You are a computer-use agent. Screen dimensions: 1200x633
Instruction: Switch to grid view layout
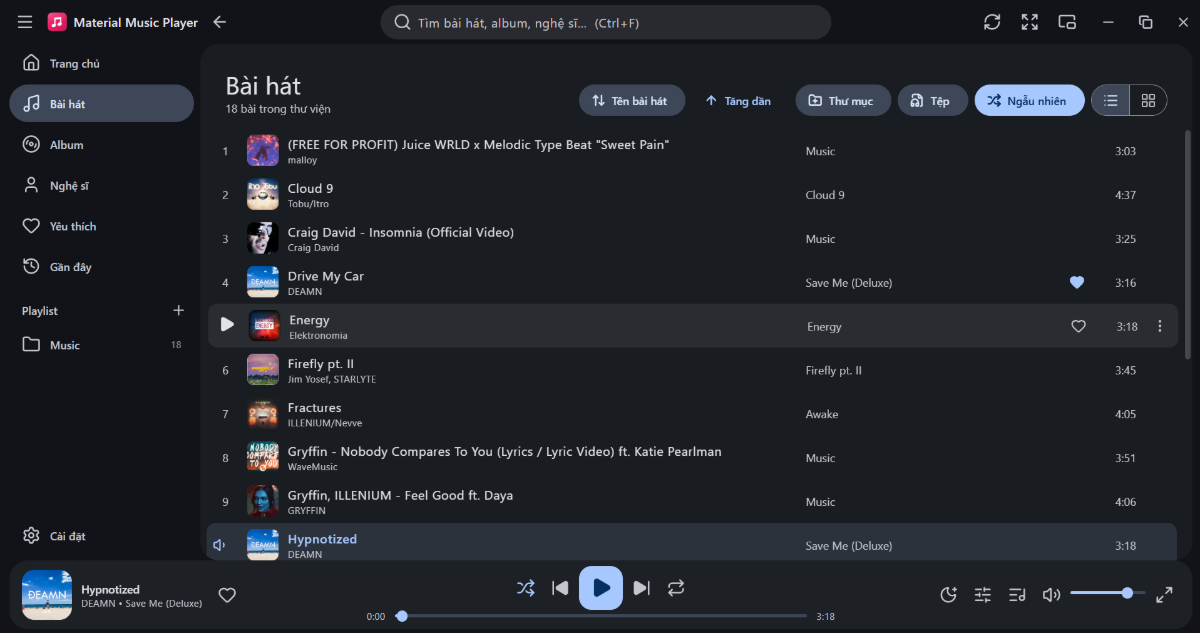[1148, 101]
